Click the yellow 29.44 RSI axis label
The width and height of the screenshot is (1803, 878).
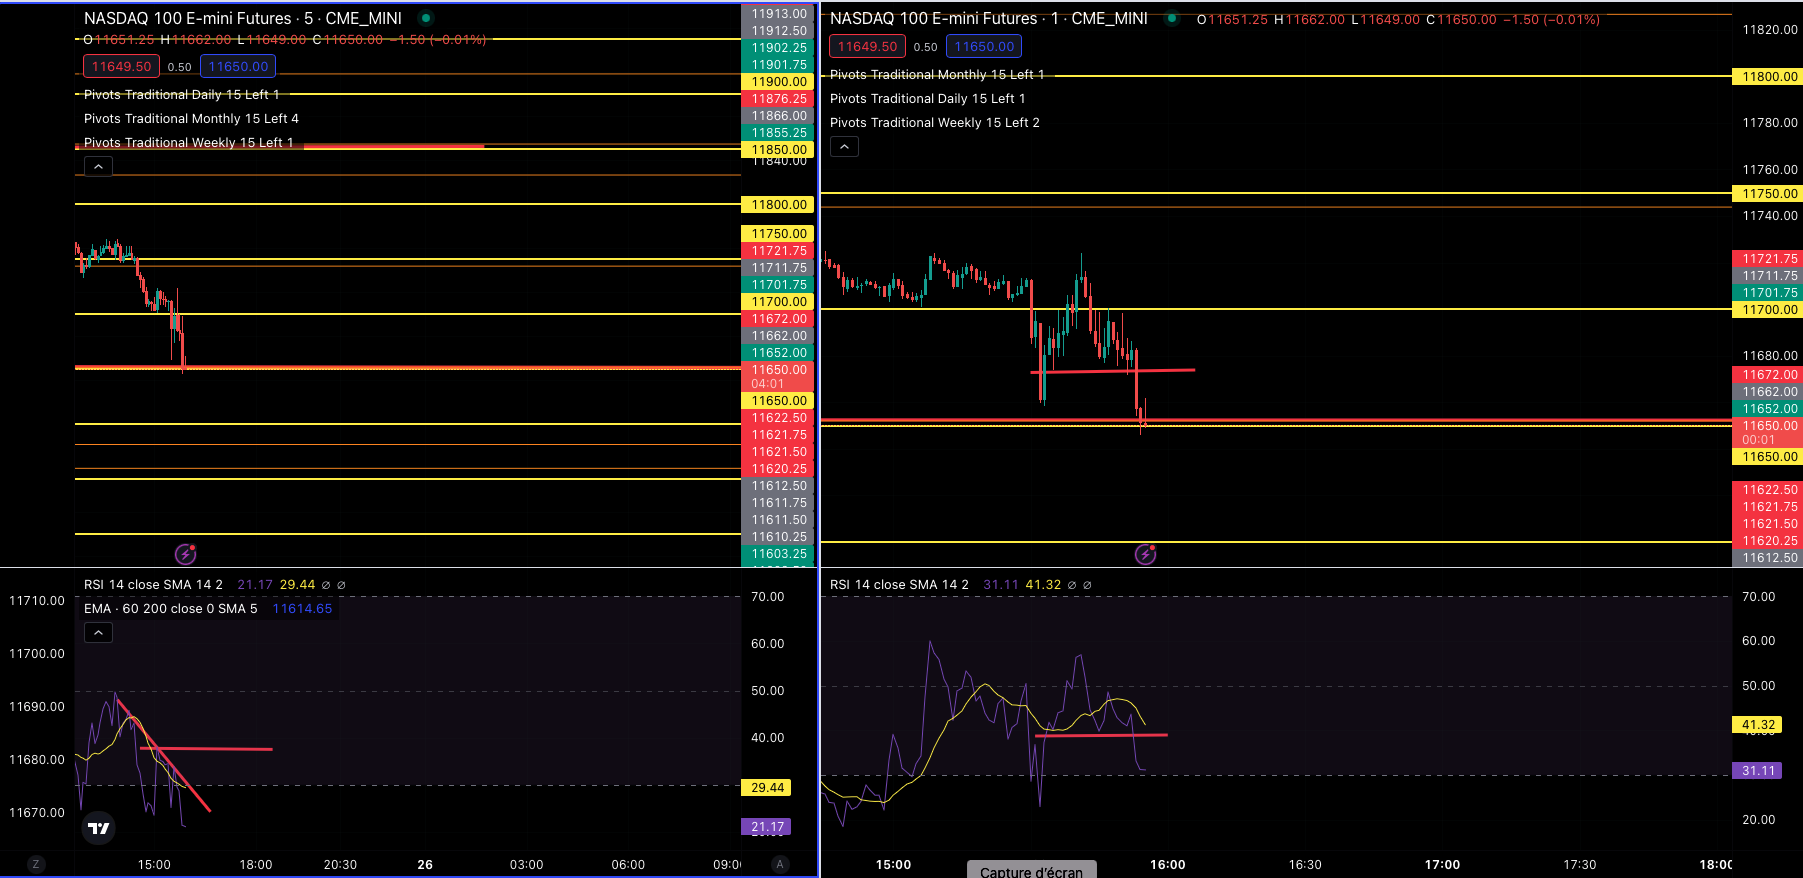(766, 788)
